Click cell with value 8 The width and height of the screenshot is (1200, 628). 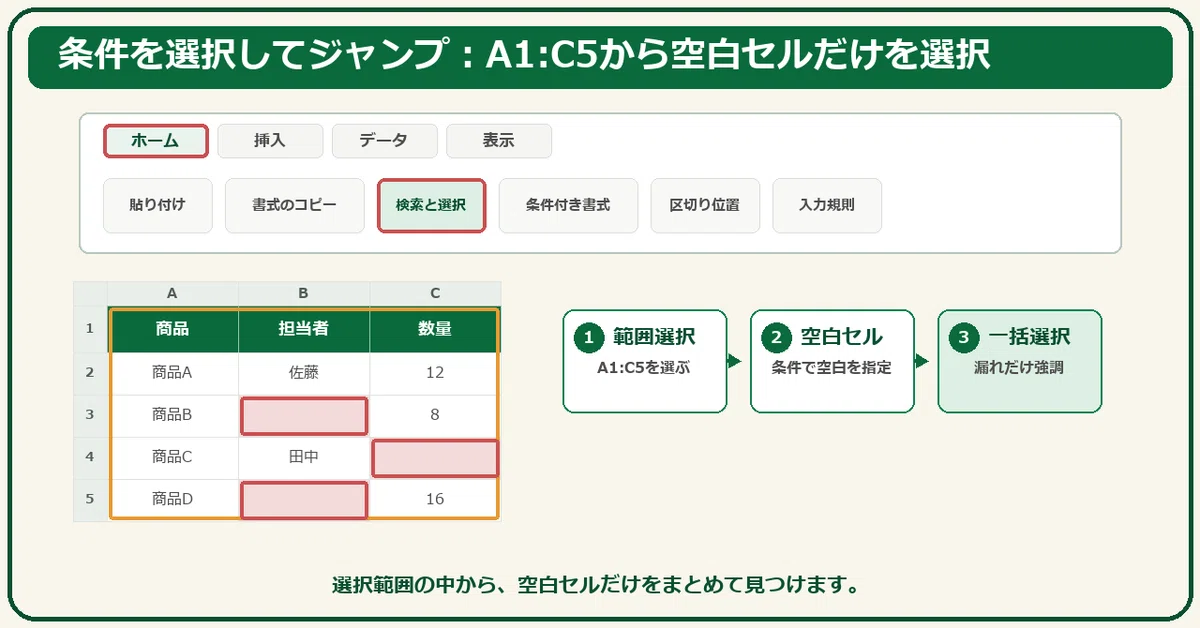435,415
